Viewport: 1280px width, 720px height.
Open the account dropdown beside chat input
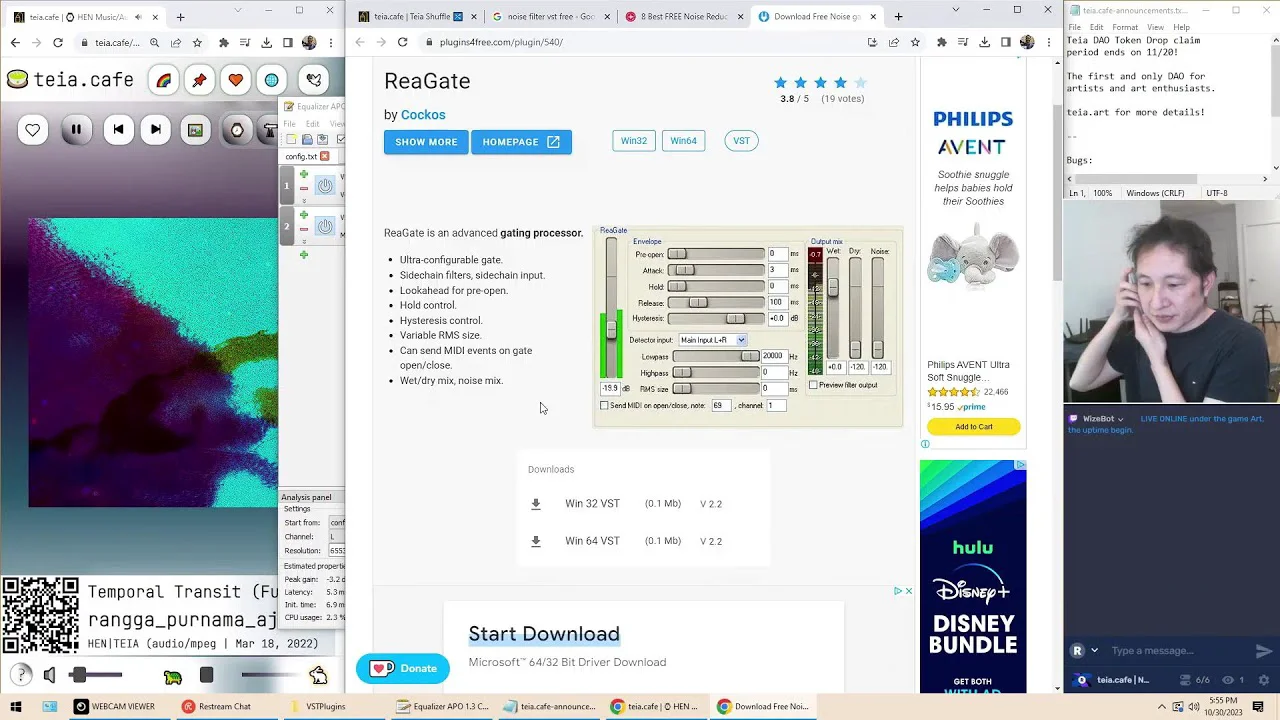pos(1094,651)
